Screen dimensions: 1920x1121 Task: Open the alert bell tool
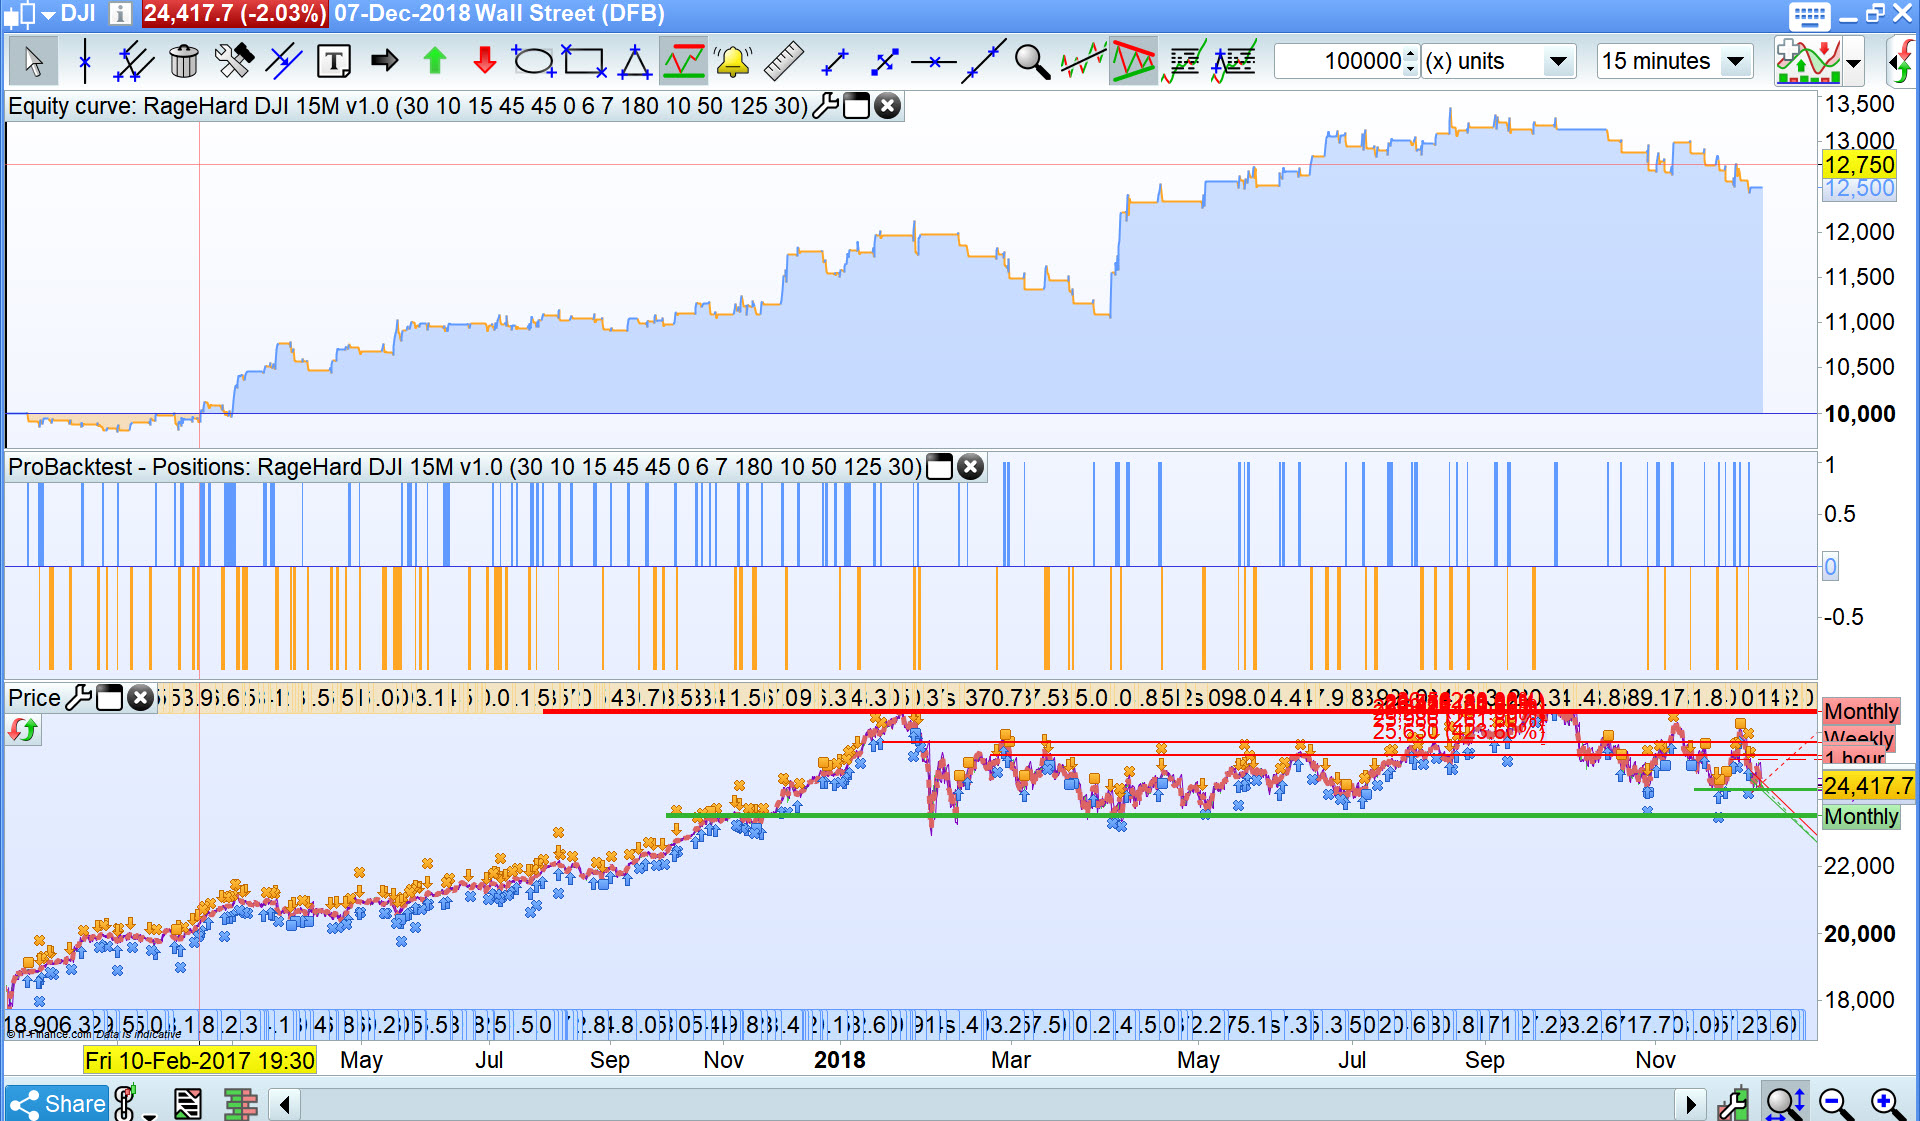pyautogui.click(x=733, y=62)
